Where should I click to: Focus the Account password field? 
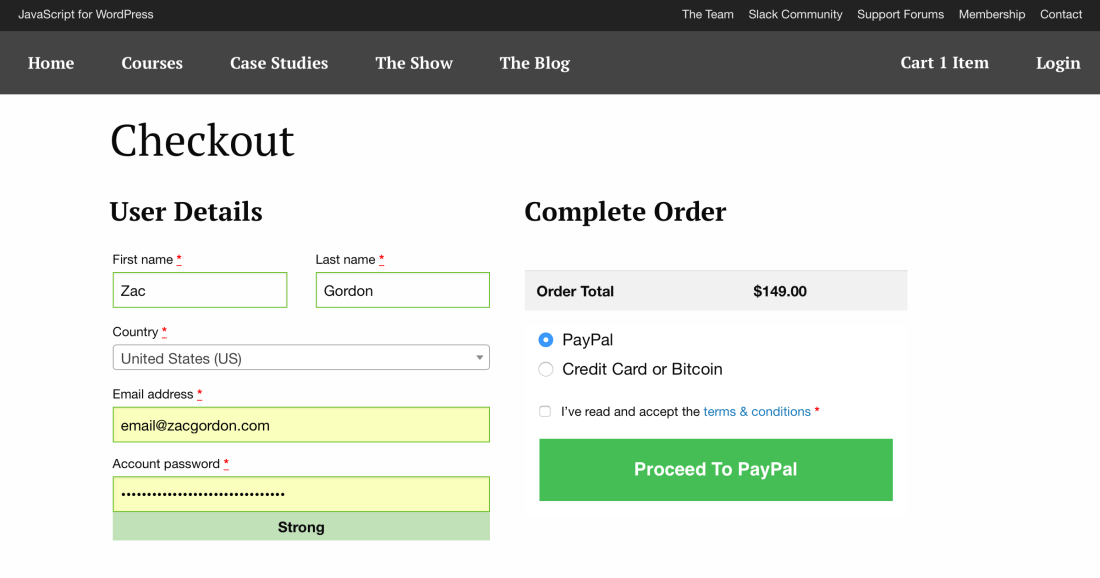[301, 494]
